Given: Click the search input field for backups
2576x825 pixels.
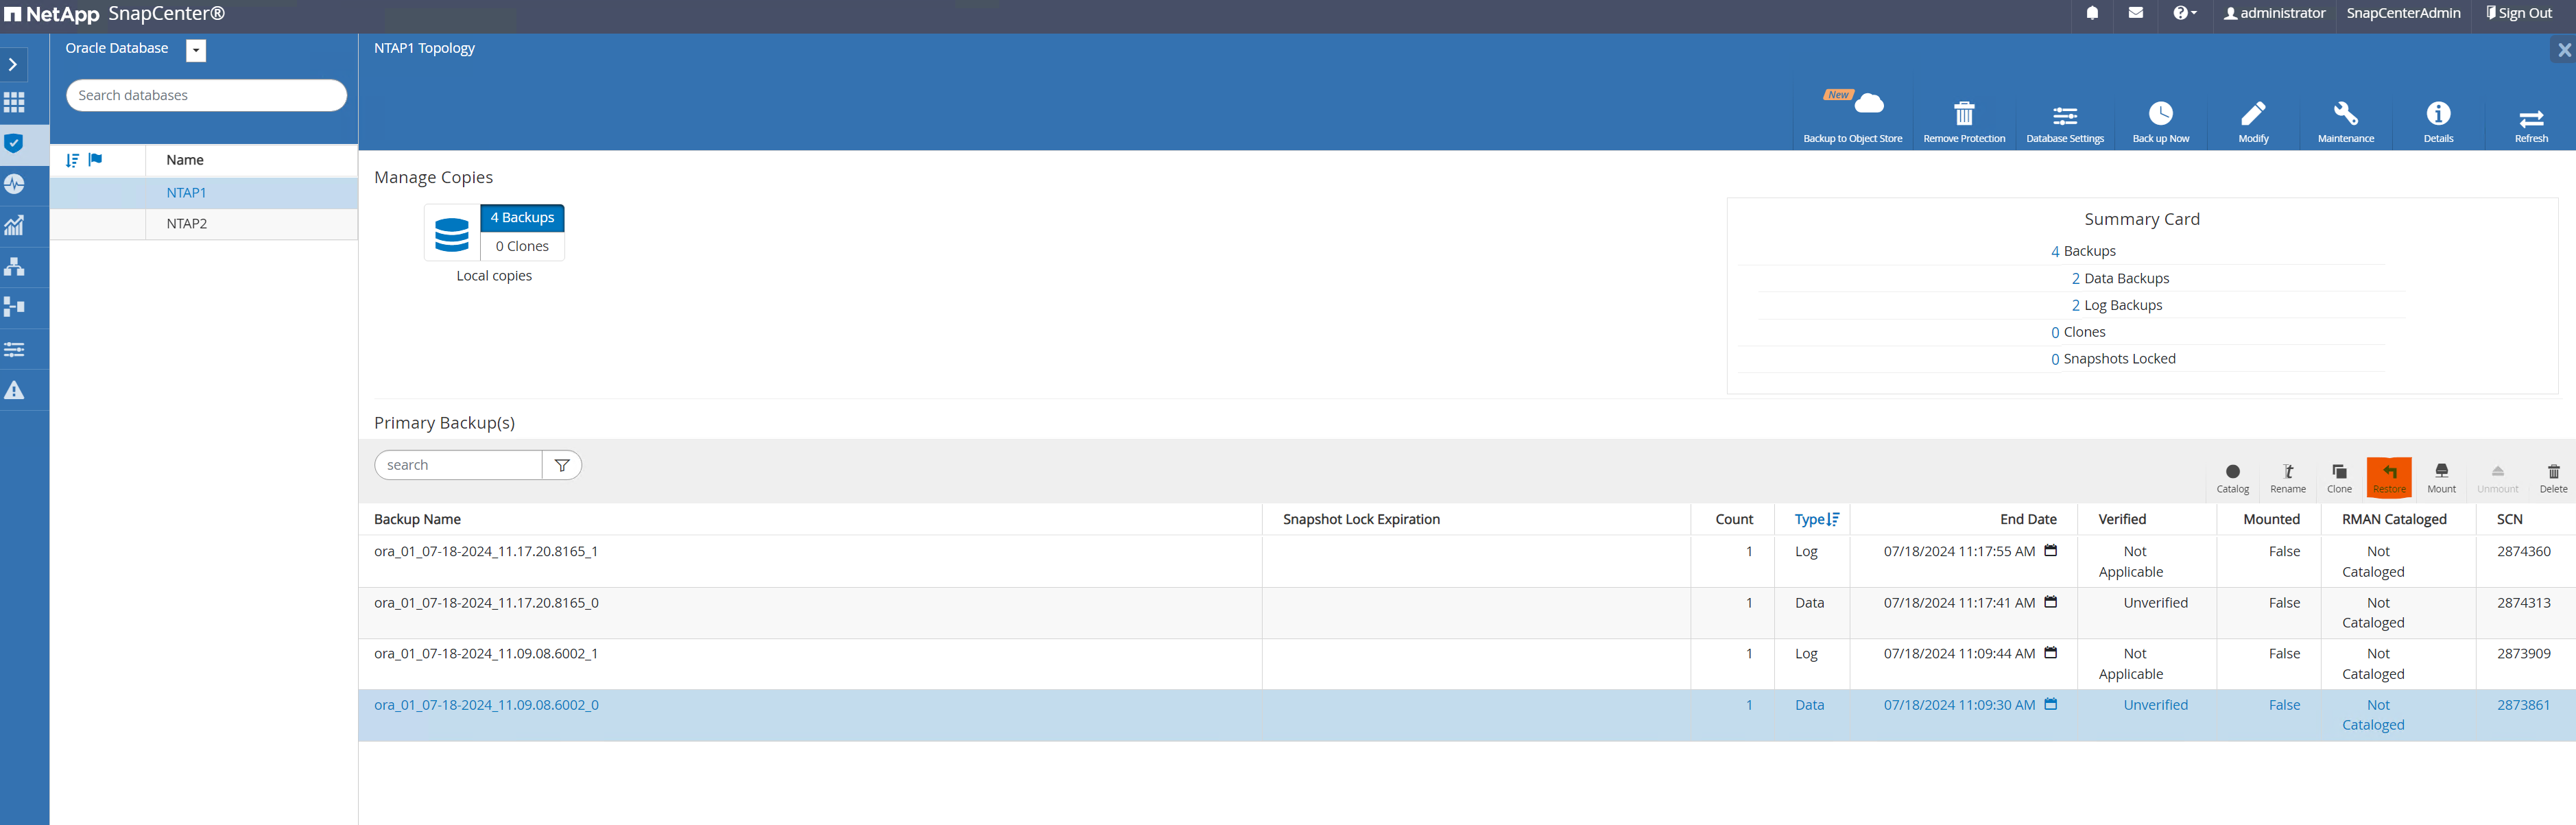Looking at the screenshot, I should pyautogui.click(x=460, y=465).
